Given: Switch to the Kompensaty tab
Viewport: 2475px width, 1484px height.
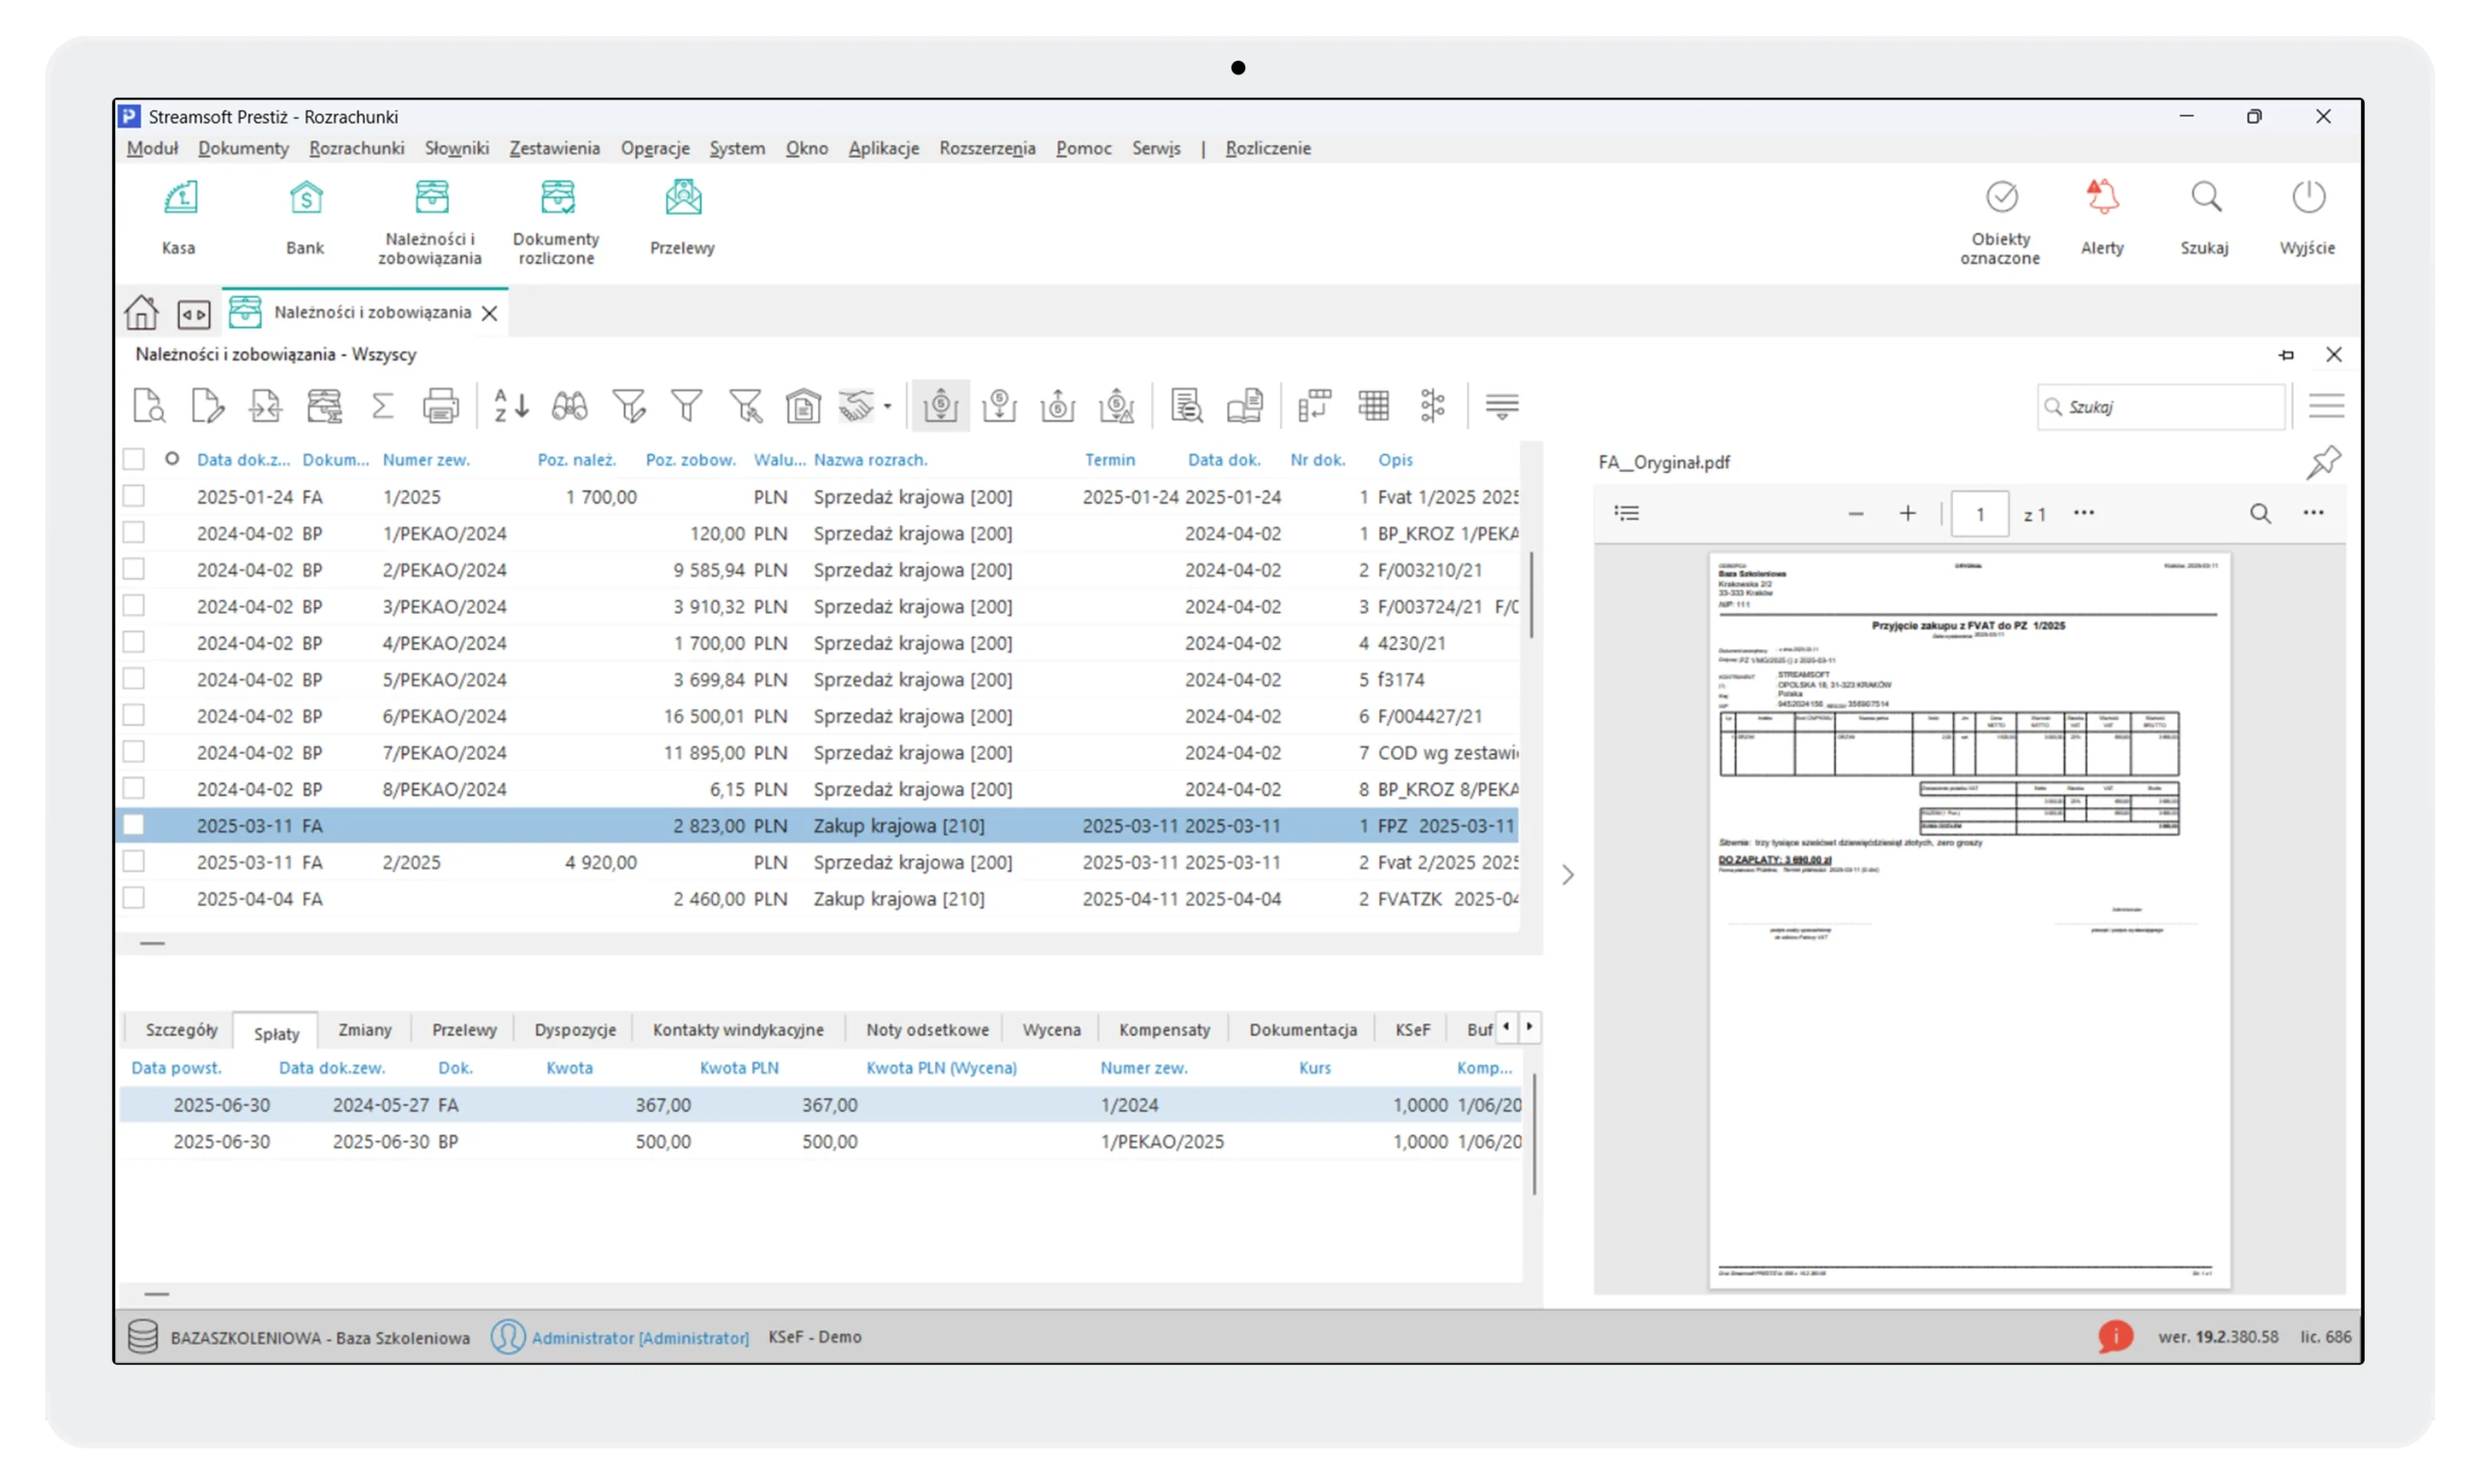Looking at the screenshot, I should [1164, 1030].
